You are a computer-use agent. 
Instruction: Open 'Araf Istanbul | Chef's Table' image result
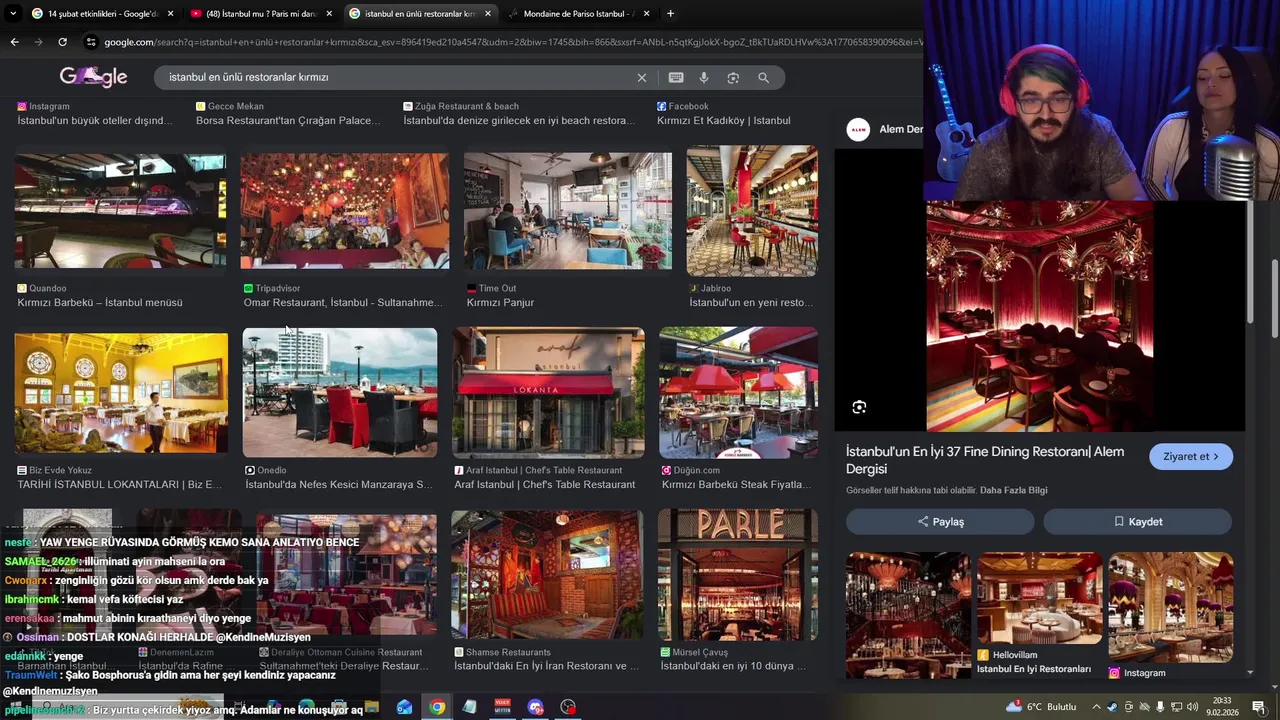[548, 393]
